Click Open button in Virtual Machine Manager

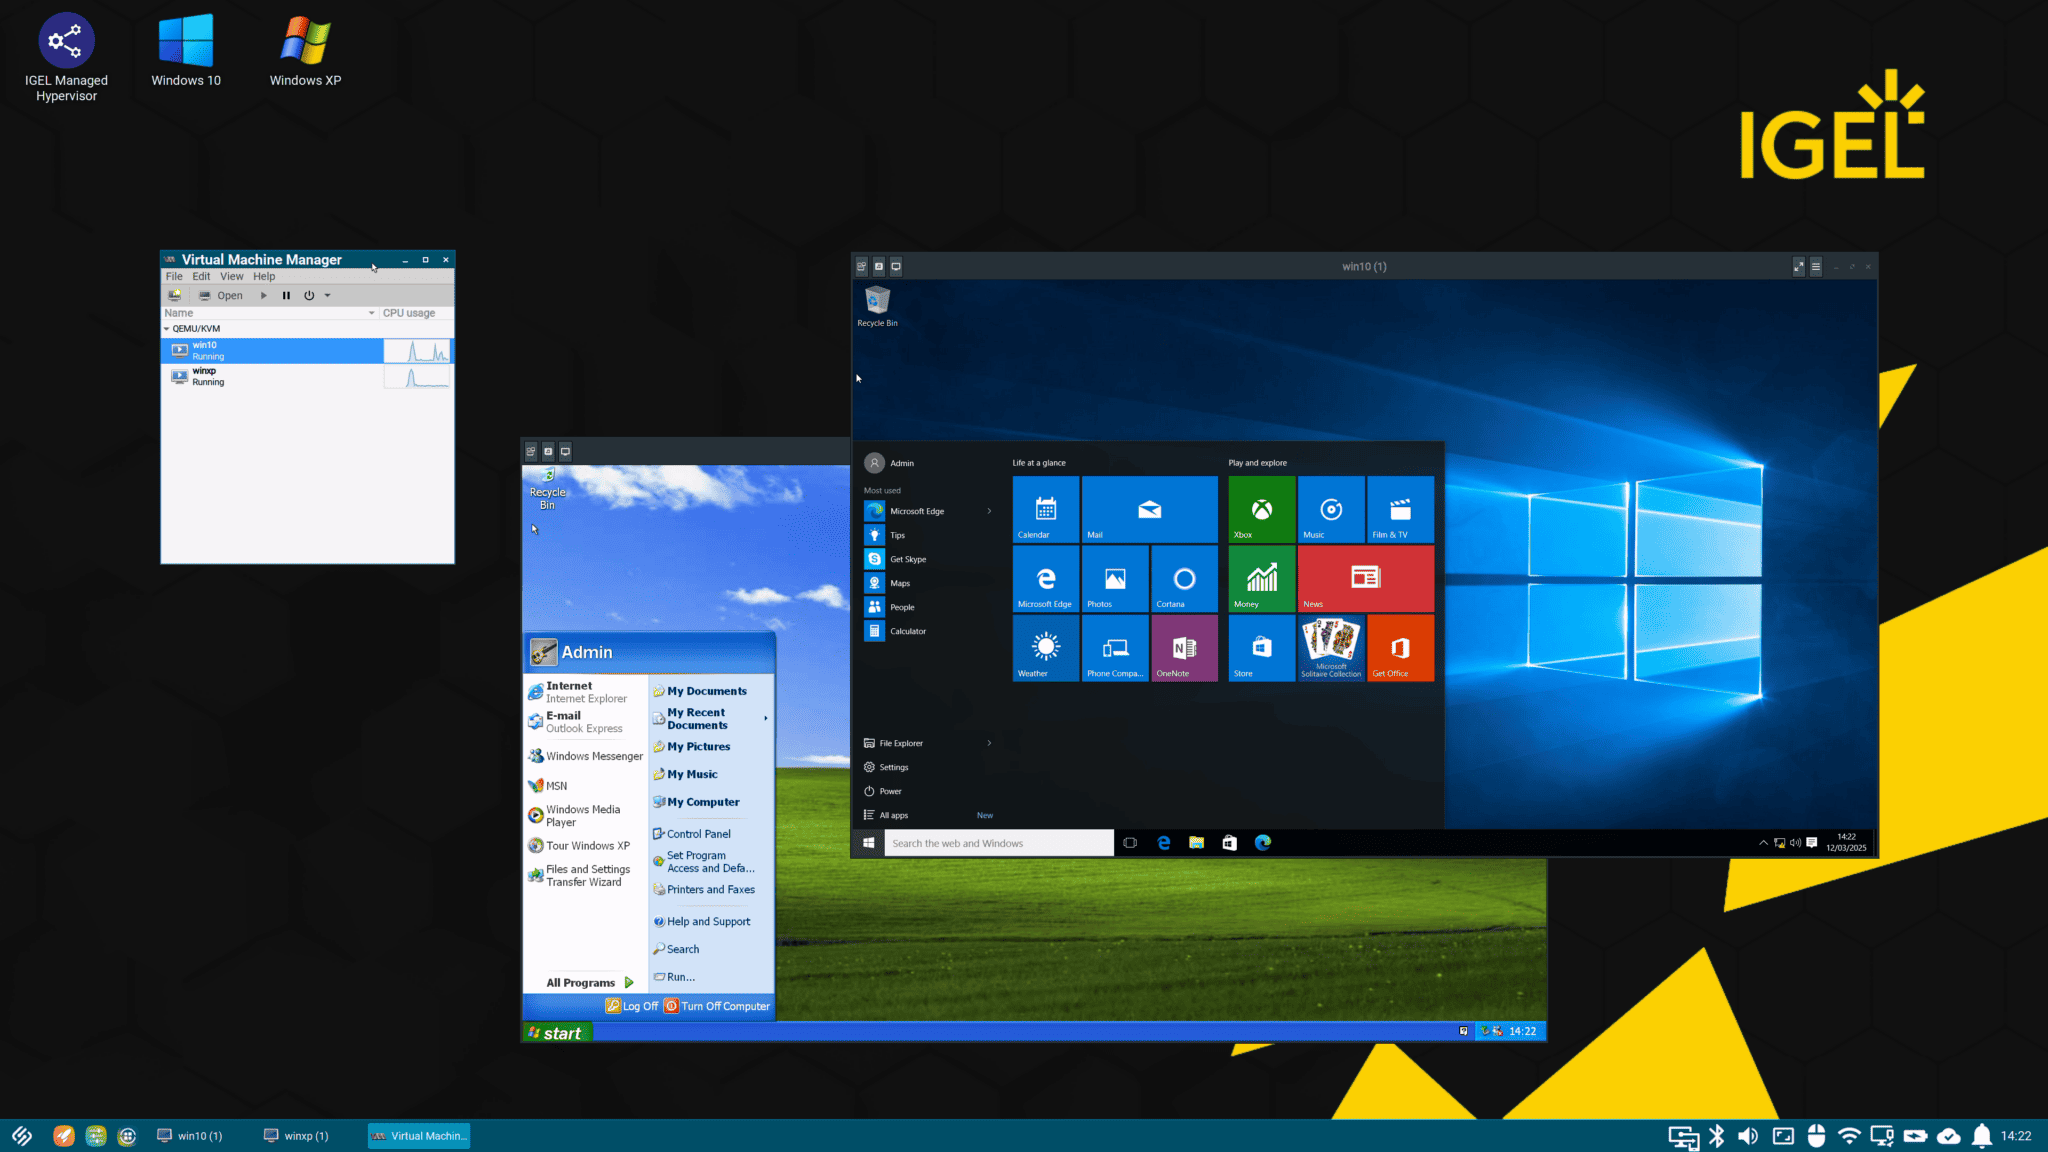point(221,296)
